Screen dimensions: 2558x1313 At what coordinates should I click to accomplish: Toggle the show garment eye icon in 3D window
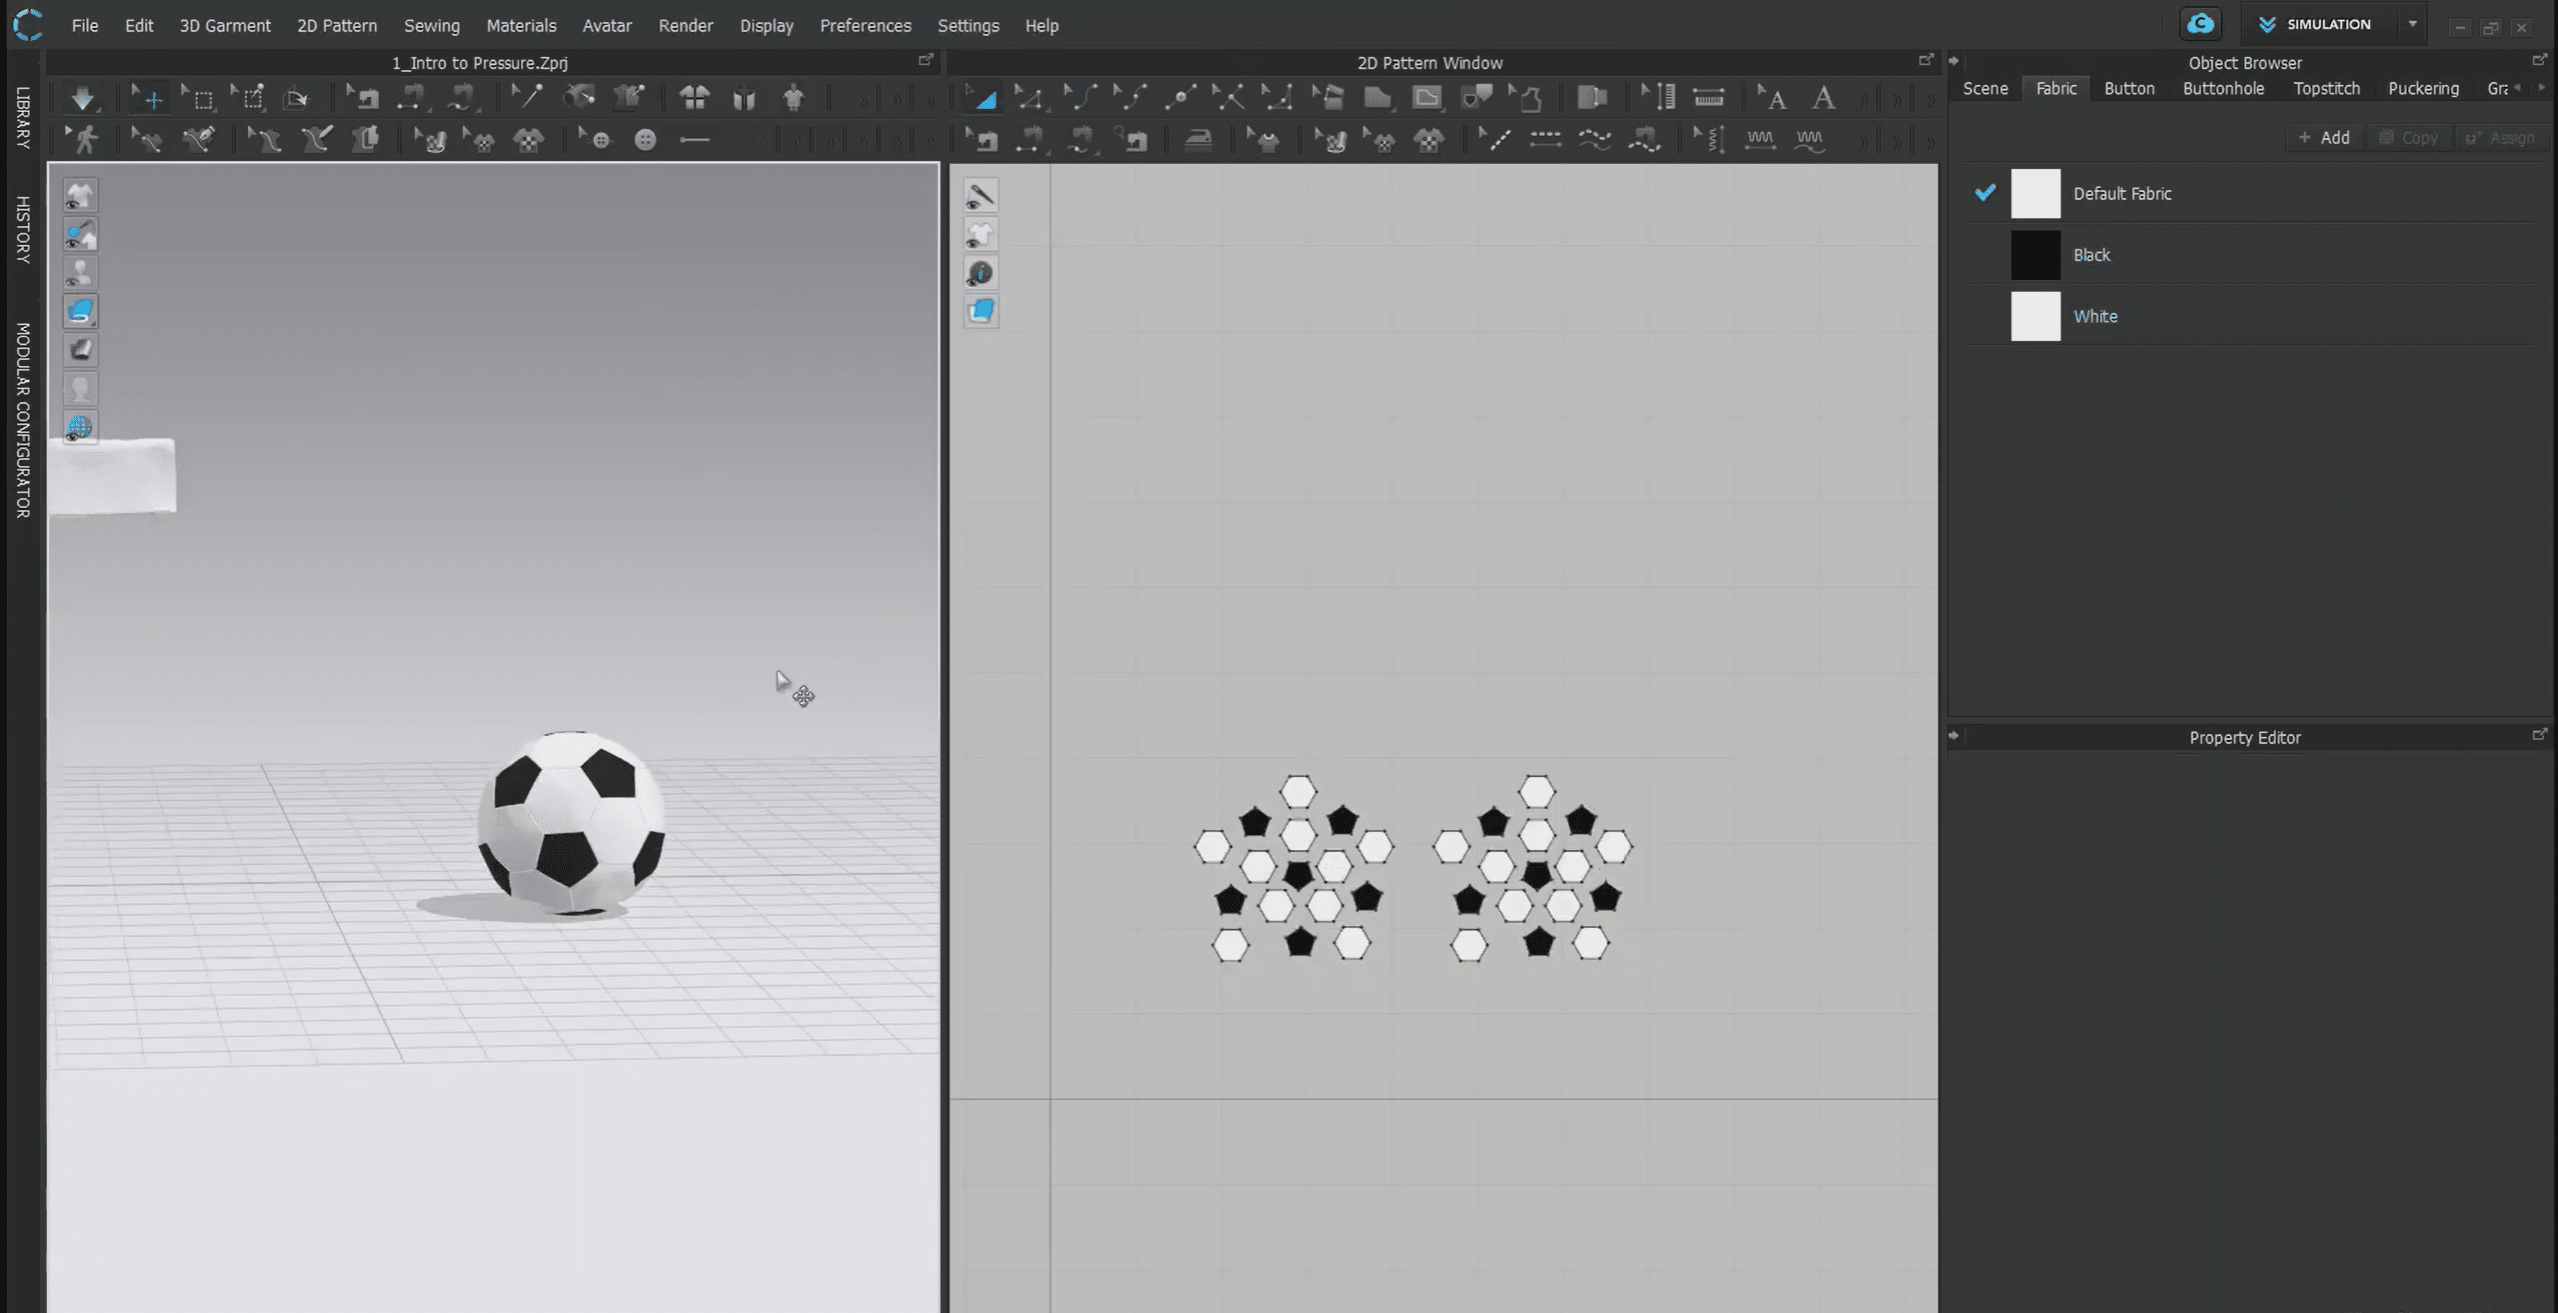point(80,196)
